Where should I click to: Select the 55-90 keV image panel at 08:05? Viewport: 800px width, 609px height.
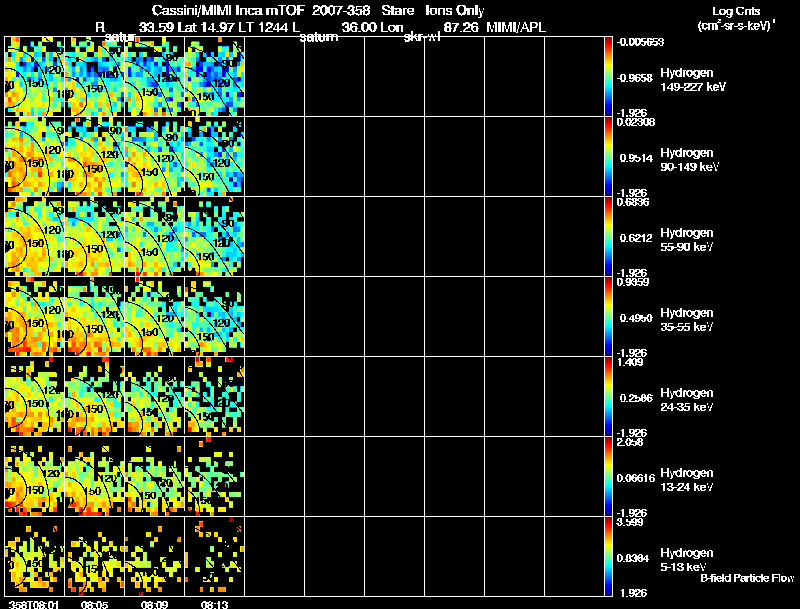pos(94,237)
